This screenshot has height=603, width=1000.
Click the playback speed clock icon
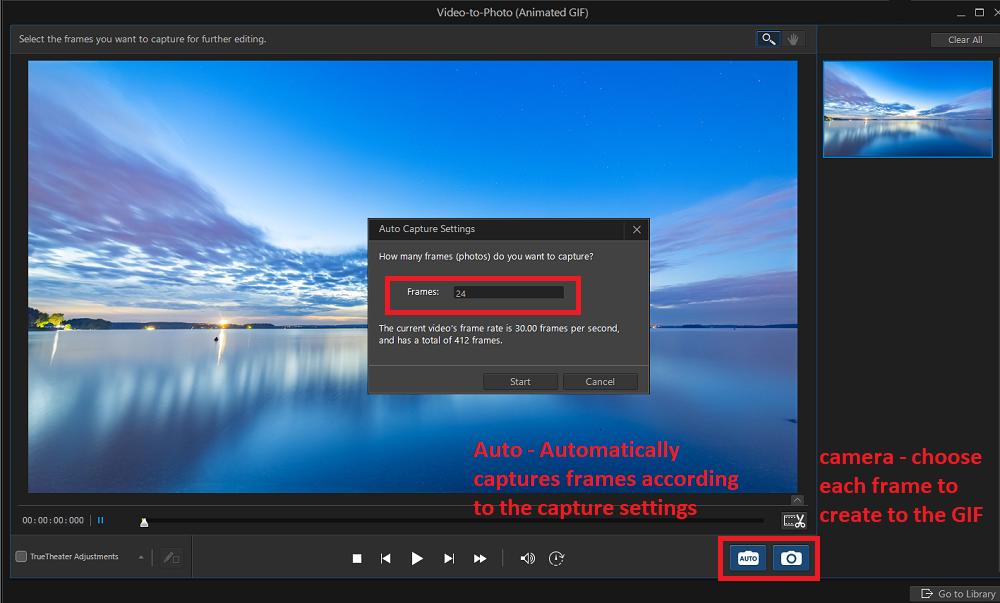pos(556,558)
